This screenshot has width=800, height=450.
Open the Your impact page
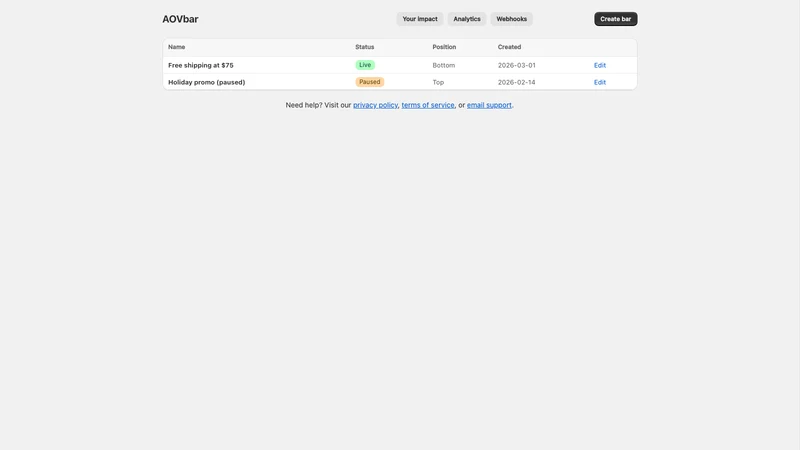(419, 19)
